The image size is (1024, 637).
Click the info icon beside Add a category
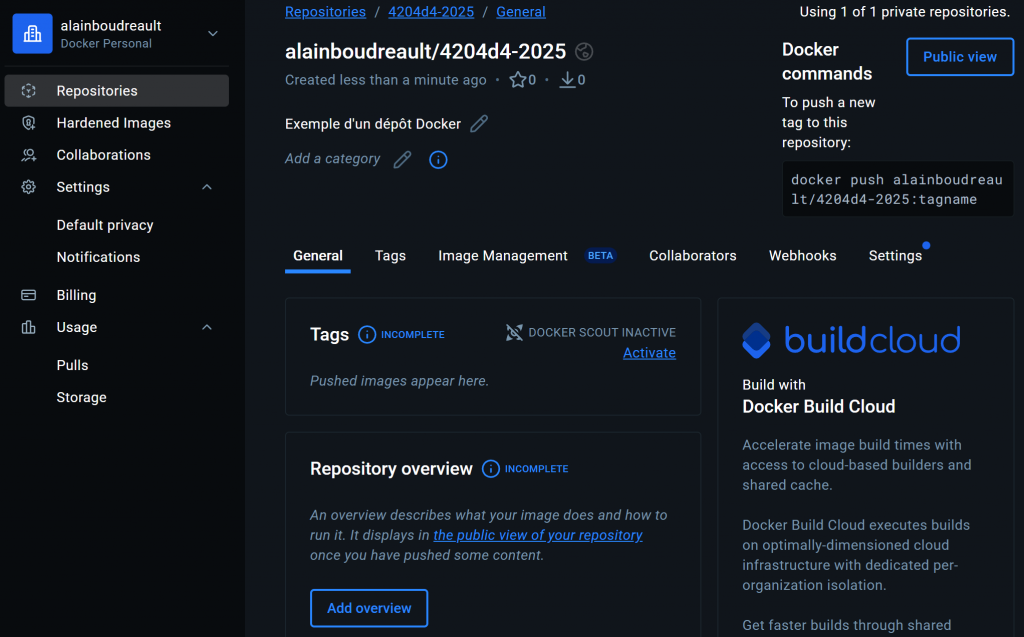(x=438, y=159)
